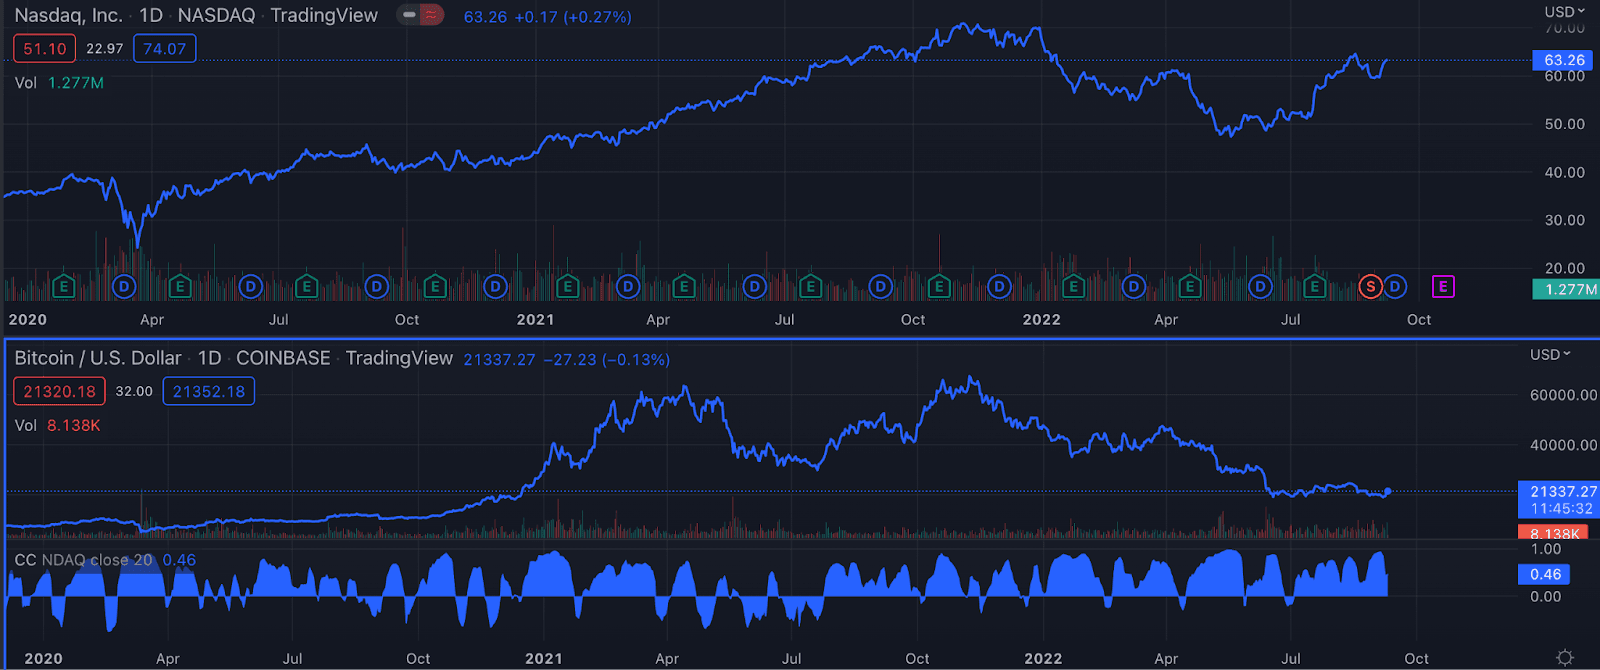This screenshot has width=1600, height=670.
Task: Click the 63.26 price label on scale
Action: (x=1564, y=60)
